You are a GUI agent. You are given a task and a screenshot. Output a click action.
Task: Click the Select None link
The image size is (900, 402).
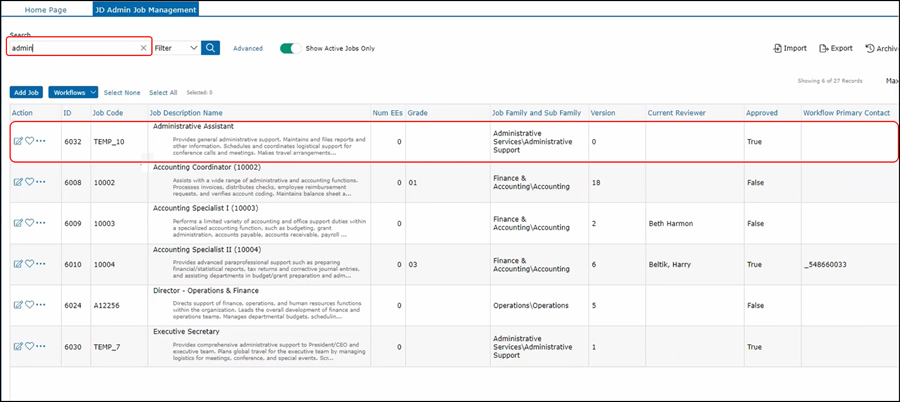(122, 92)
